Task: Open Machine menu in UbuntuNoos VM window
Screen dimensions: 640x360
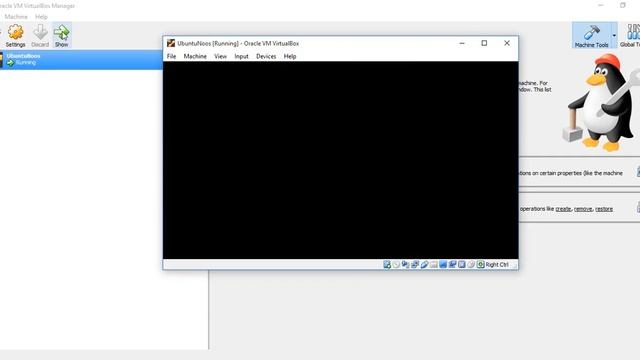Action: click(195, 56)
